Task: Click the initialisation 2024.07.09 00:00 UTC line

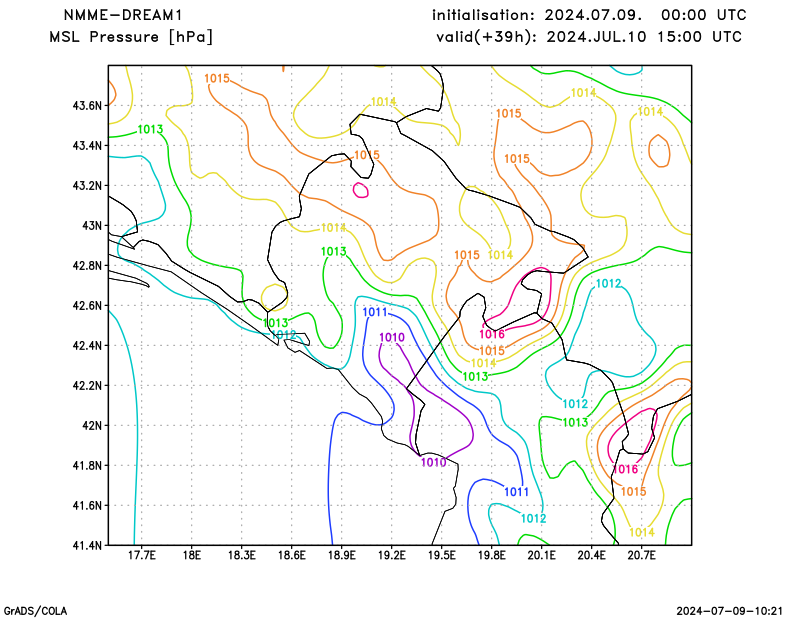Action: pos(589,15)
